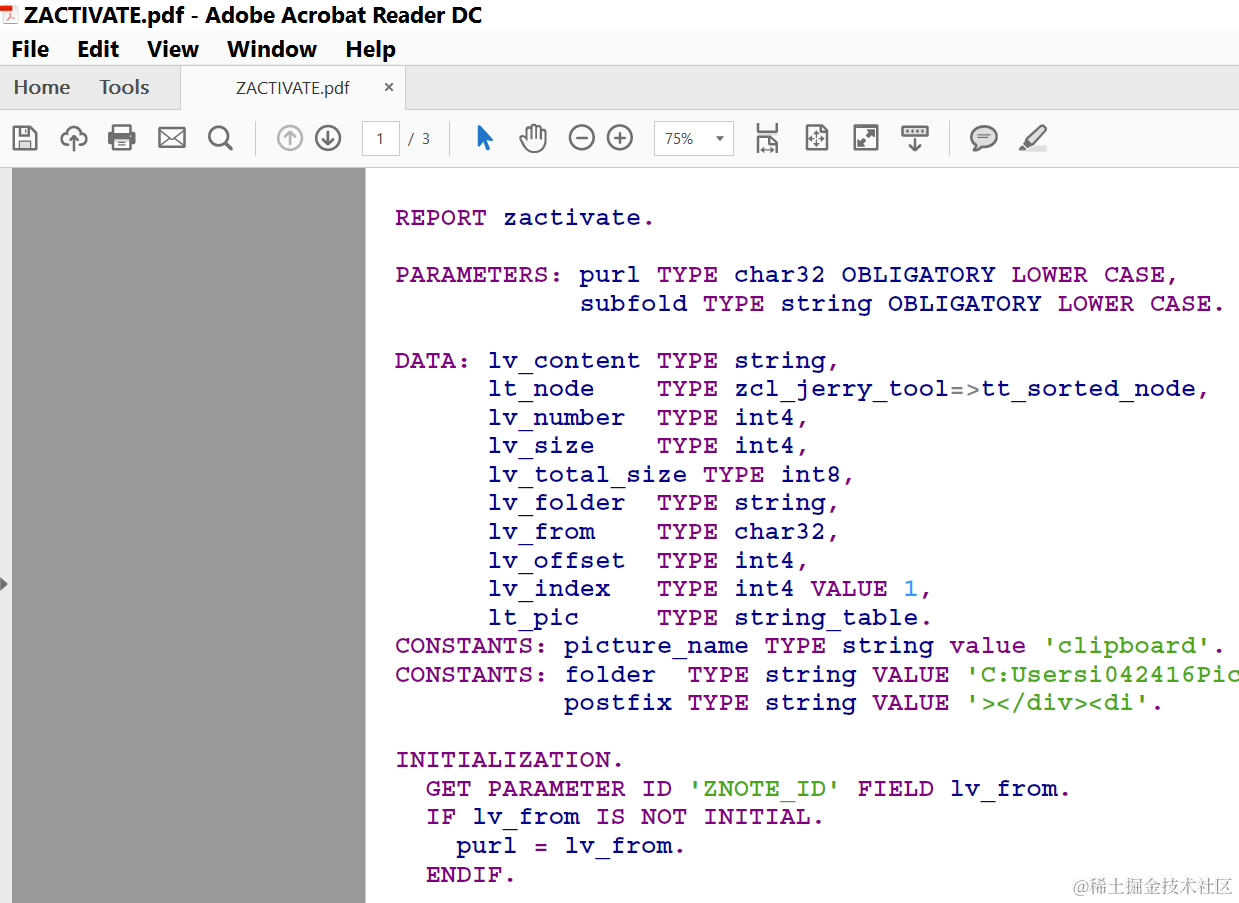The height and width of the screenshot is (903, 1239).
Task: Open the zoom level 75% dropdown
Action: pyautogui.click(x=694, y=139)
